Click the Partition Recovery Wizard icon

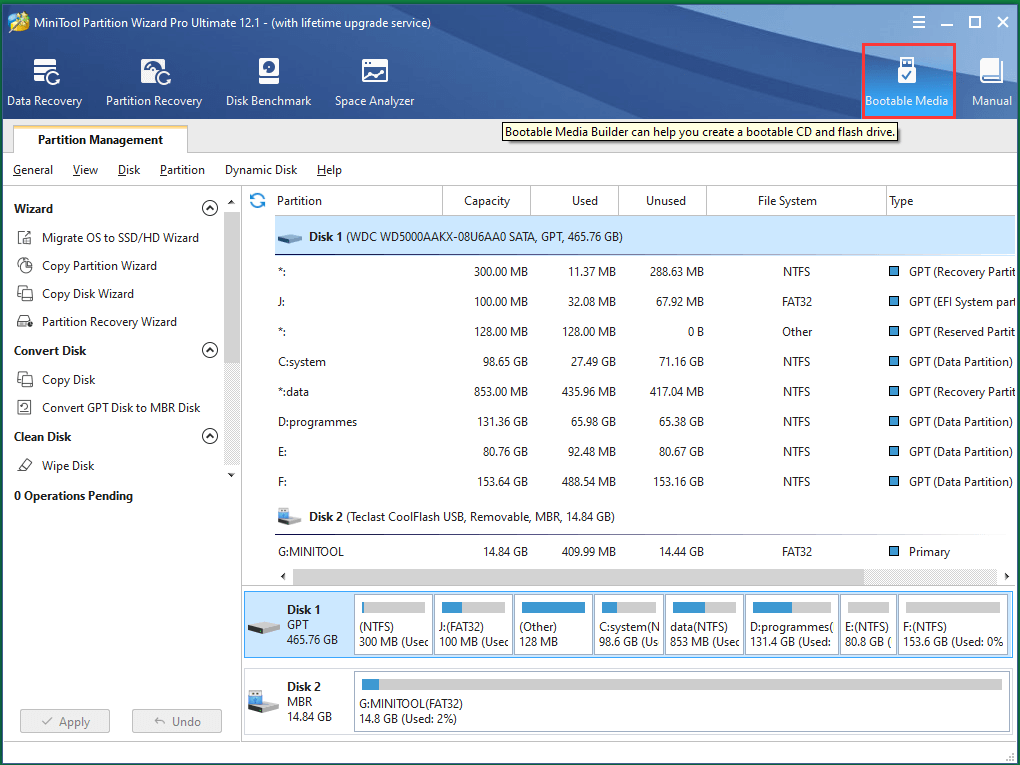(x=24, y=321)
